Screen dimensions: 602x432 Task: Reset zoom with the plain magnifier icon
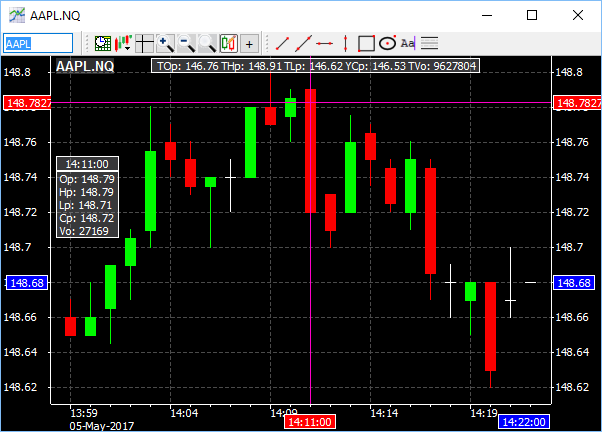point(208,43)
